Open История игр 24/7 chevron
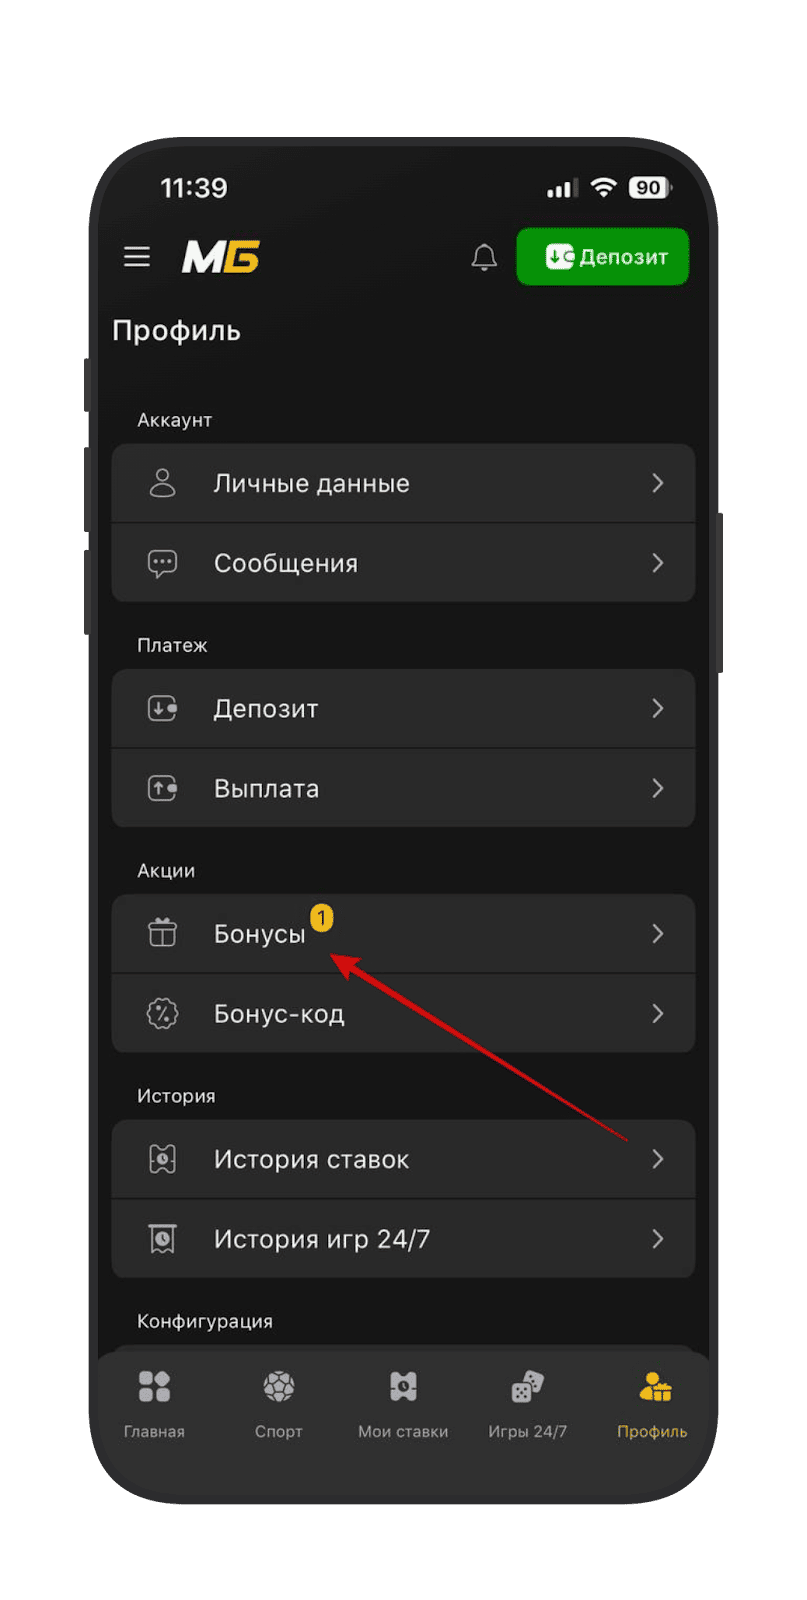The height and width of the screenshot is (1600, 807). [x=658, y=1239]
